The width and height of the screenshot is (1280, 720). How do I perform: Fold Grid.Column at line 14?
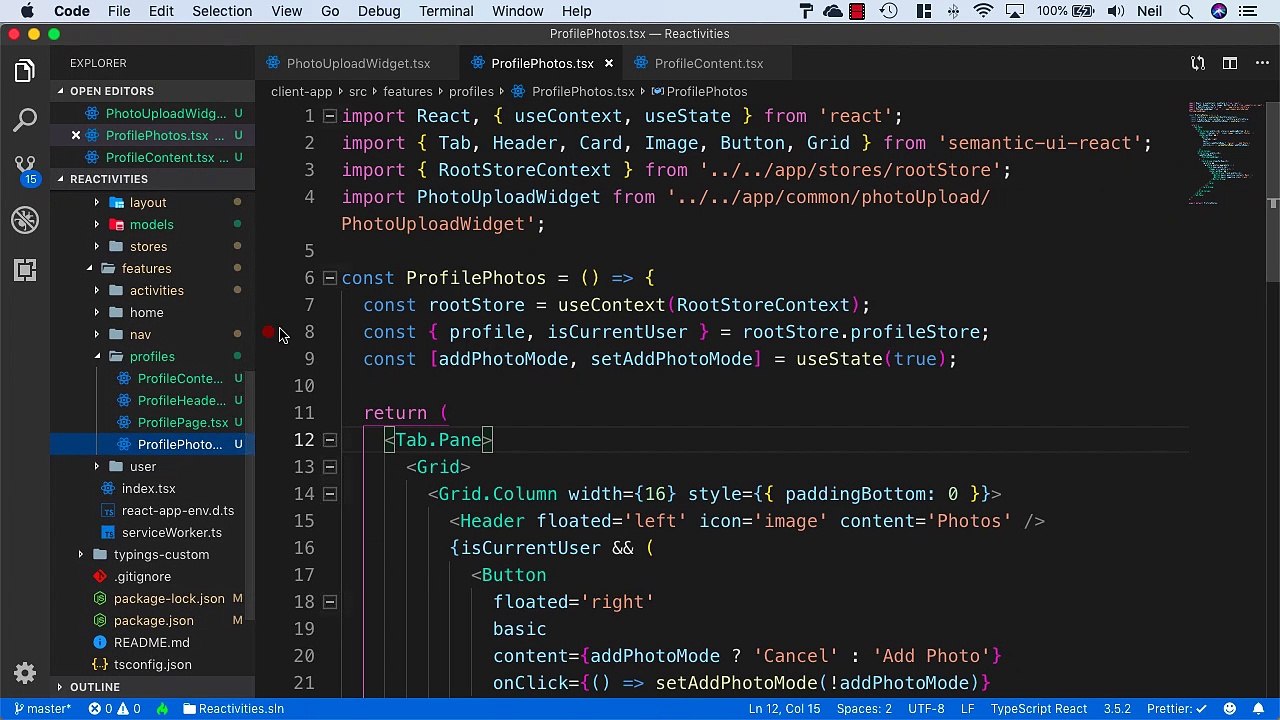[329, 494]
